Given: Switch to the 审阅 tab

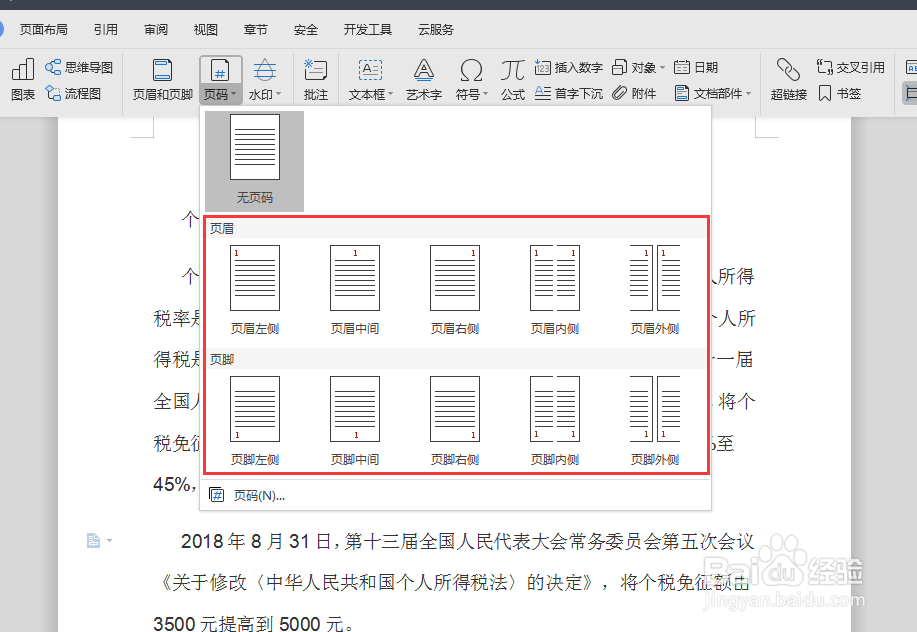Looking at the screenshot, I should 156,30.
